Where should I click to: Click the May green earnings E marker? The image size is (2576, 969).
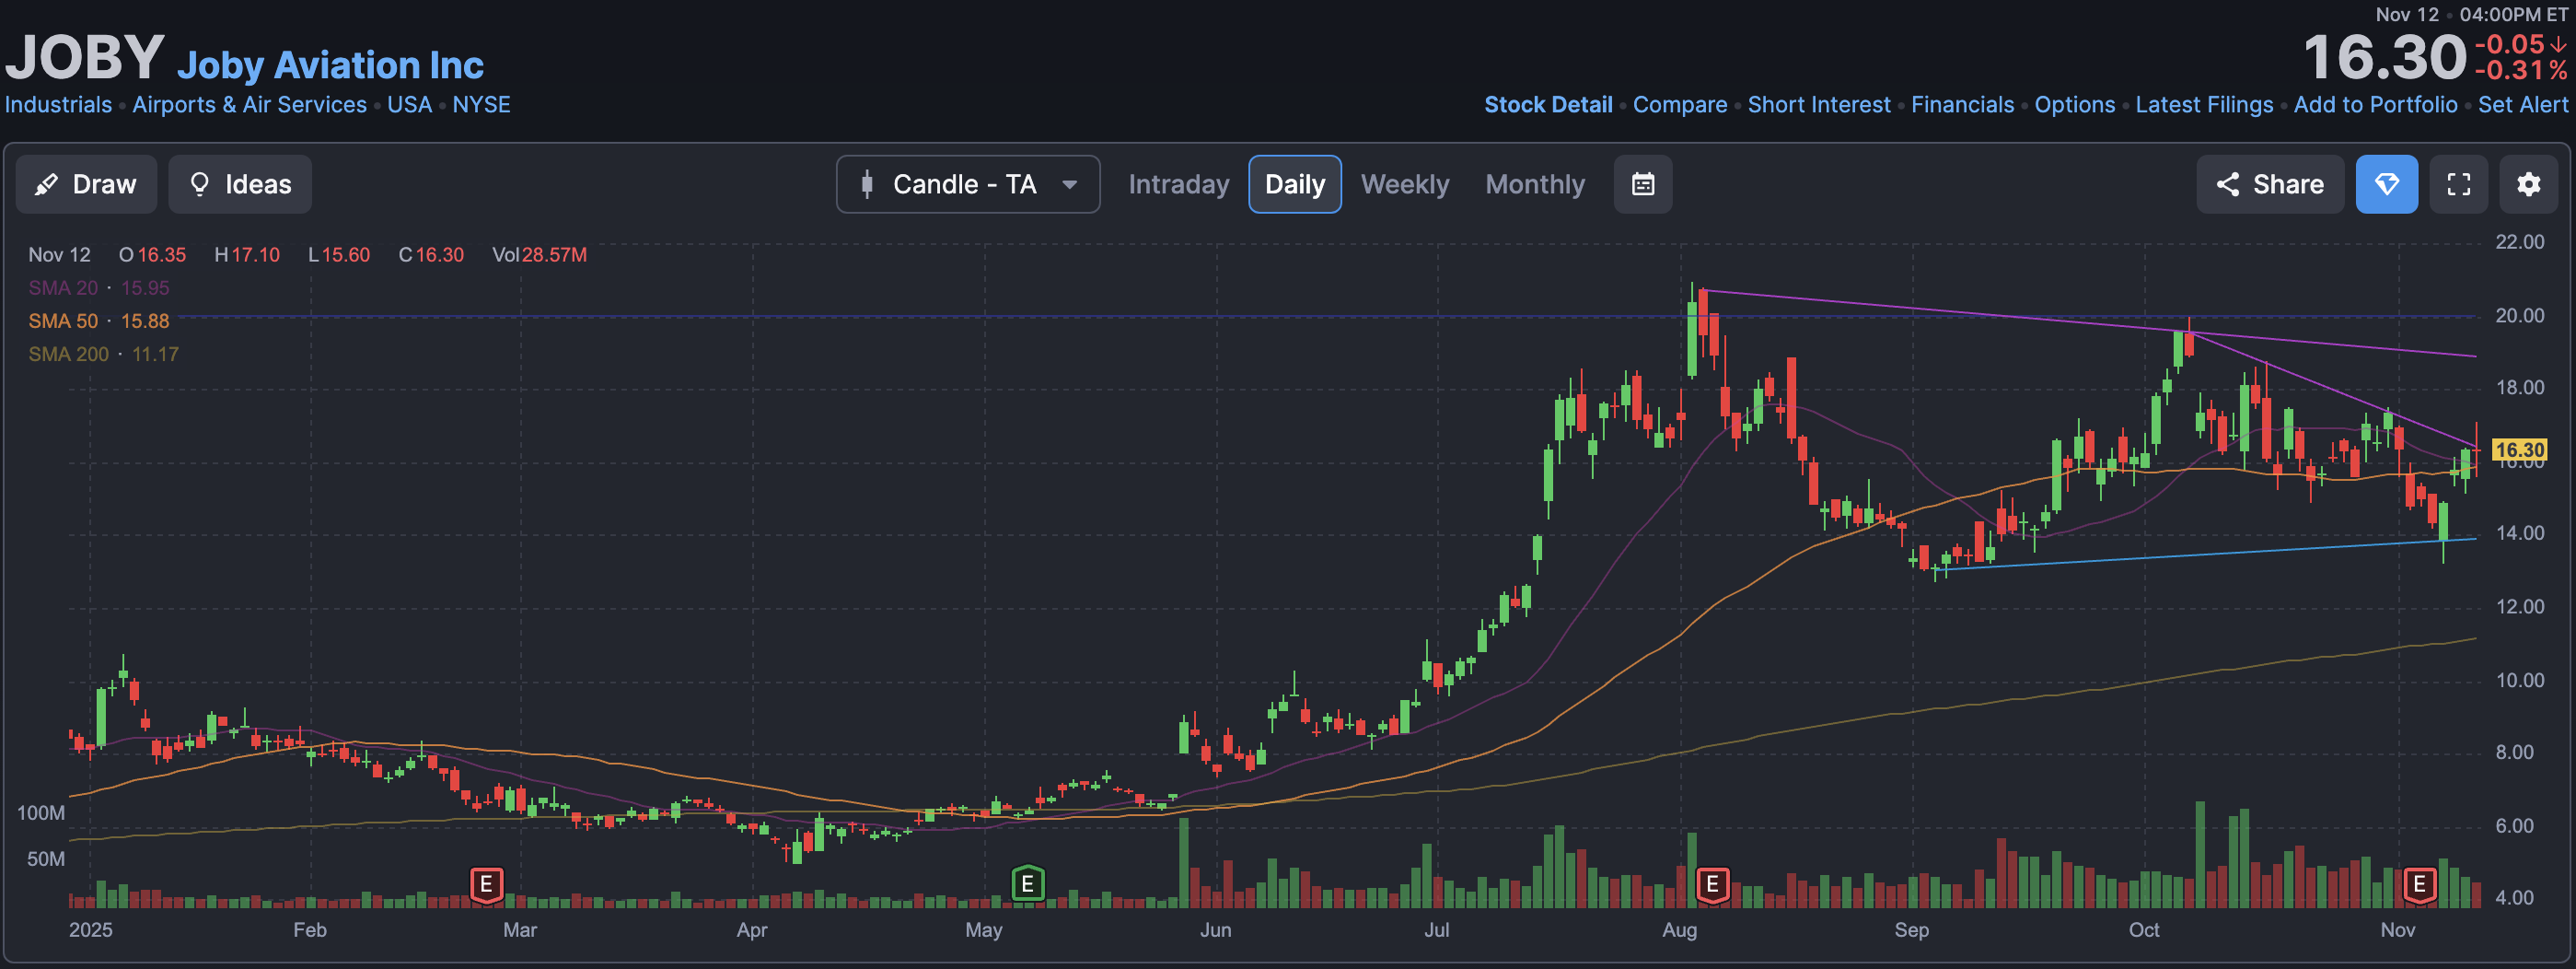click(x=1027, y=884)
